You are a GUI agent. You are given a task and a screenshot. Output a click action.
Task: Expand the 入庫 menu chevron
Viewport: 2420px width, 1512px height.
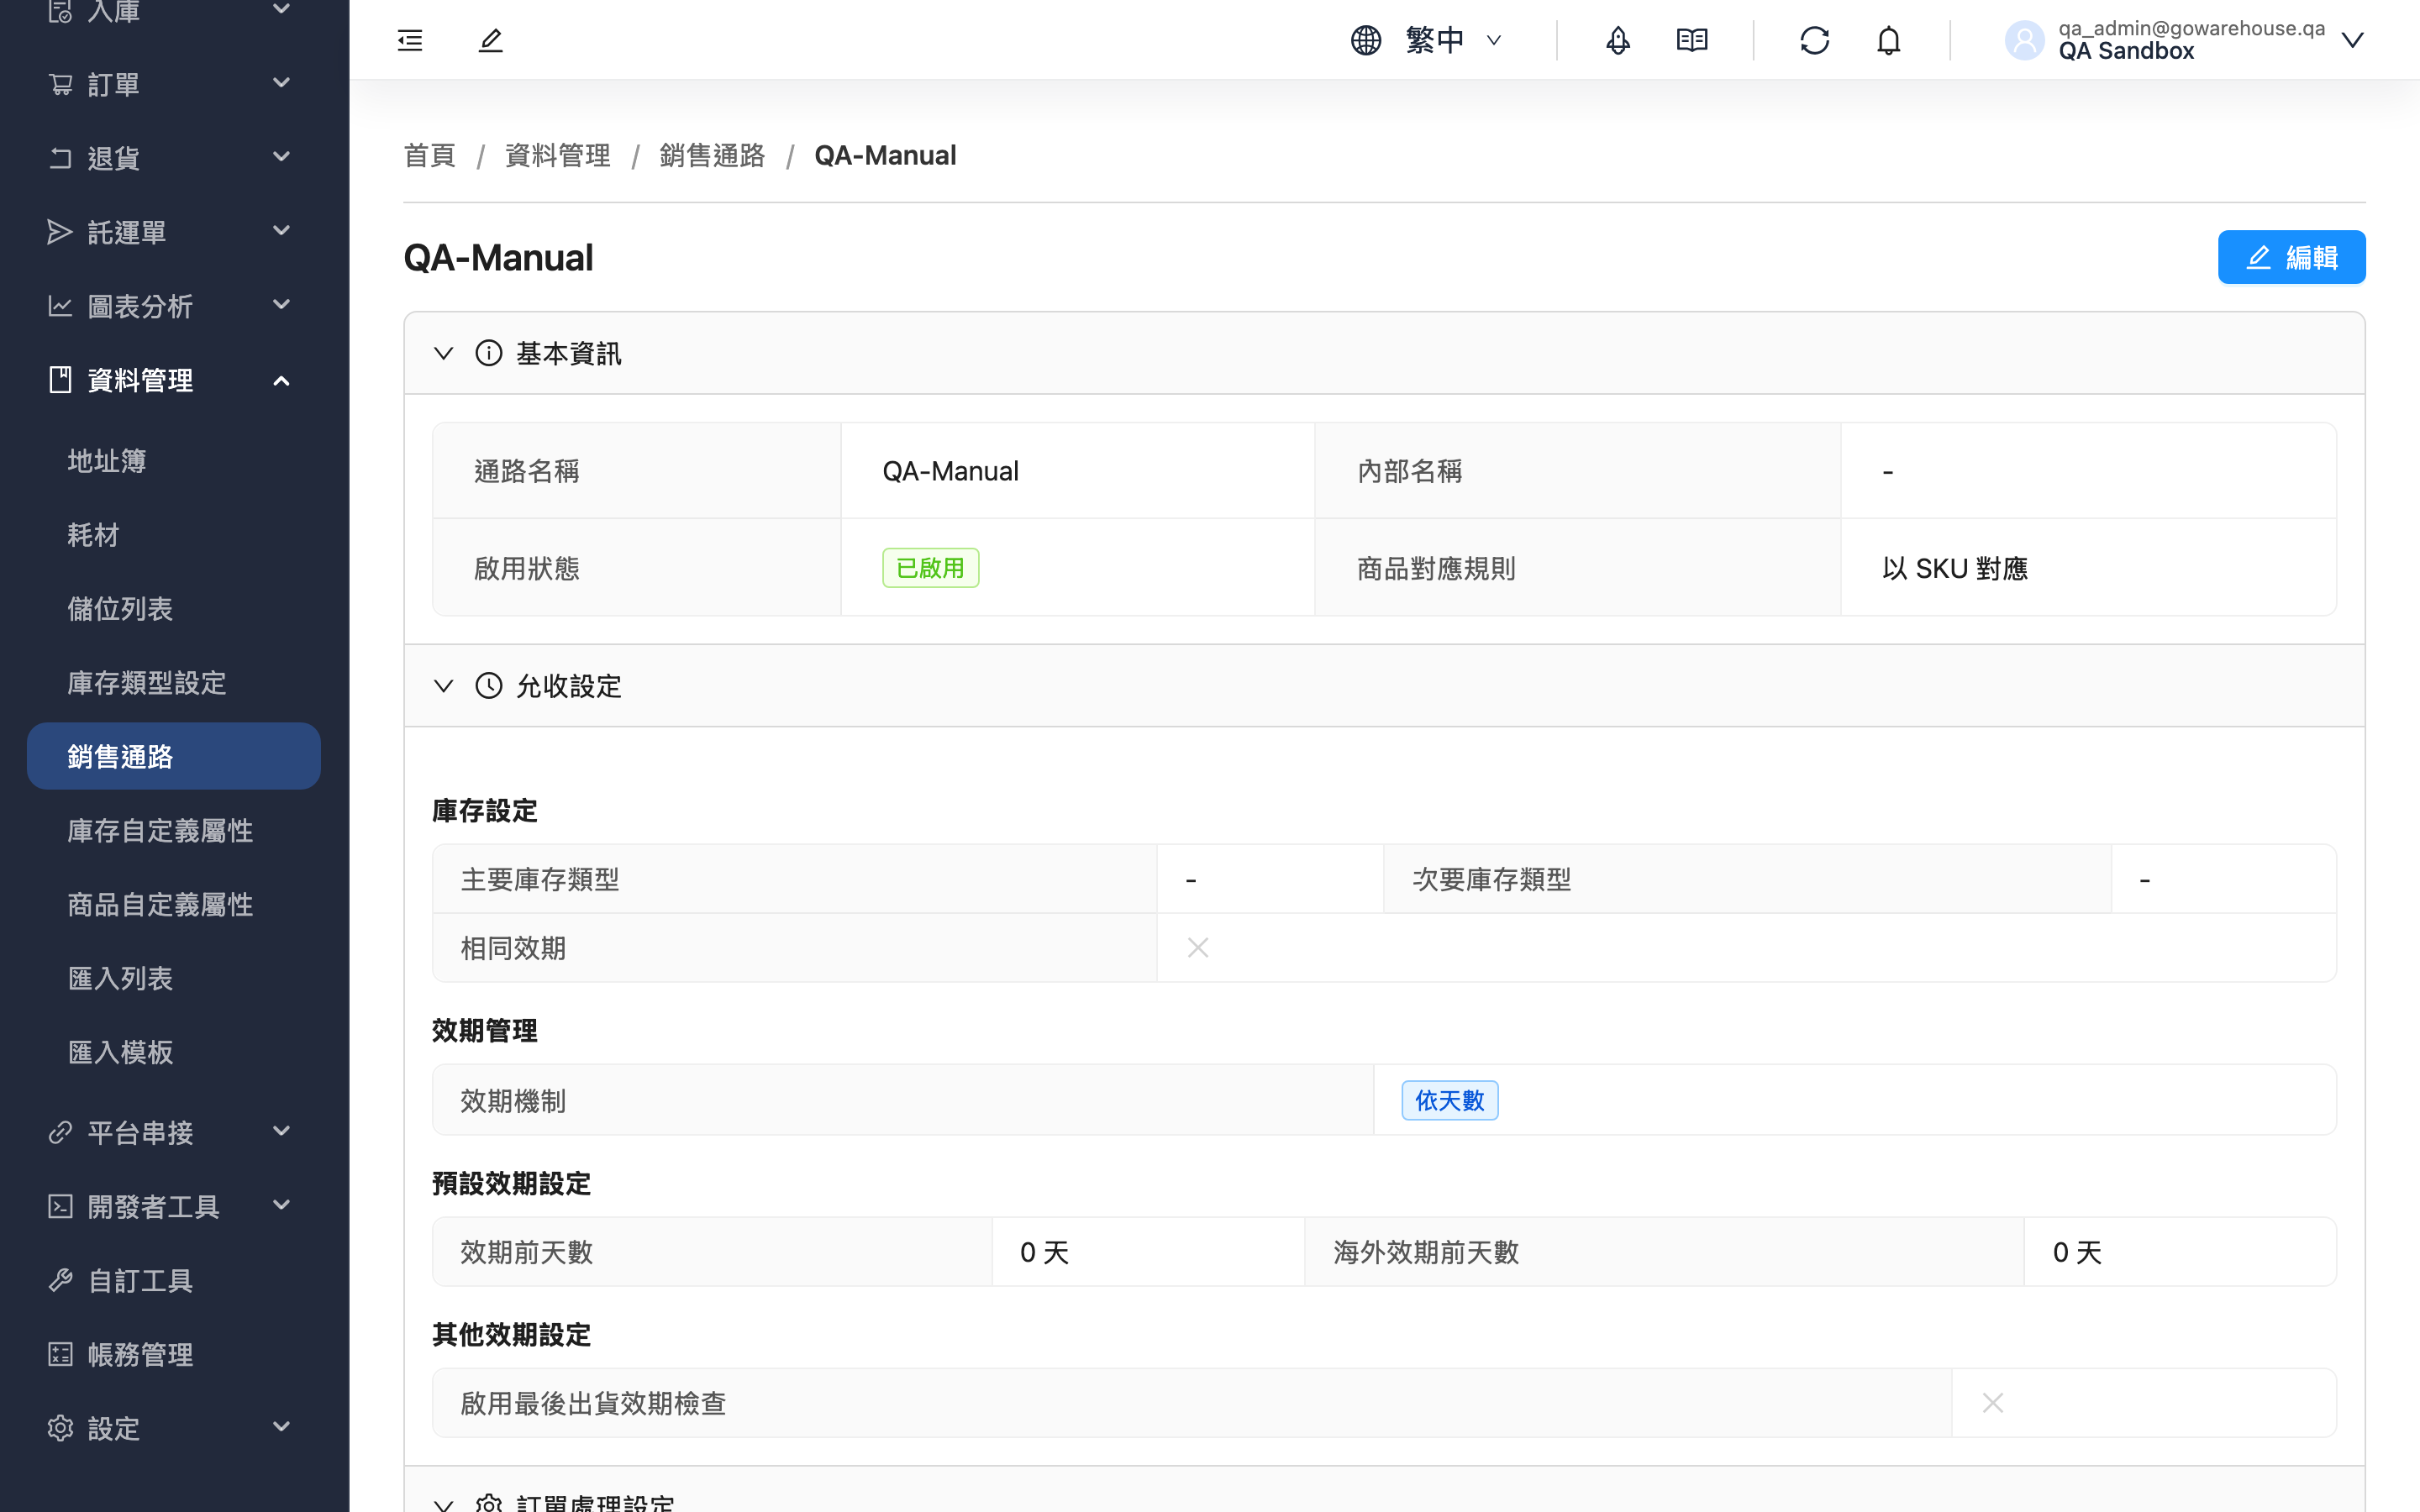[282, 9]
